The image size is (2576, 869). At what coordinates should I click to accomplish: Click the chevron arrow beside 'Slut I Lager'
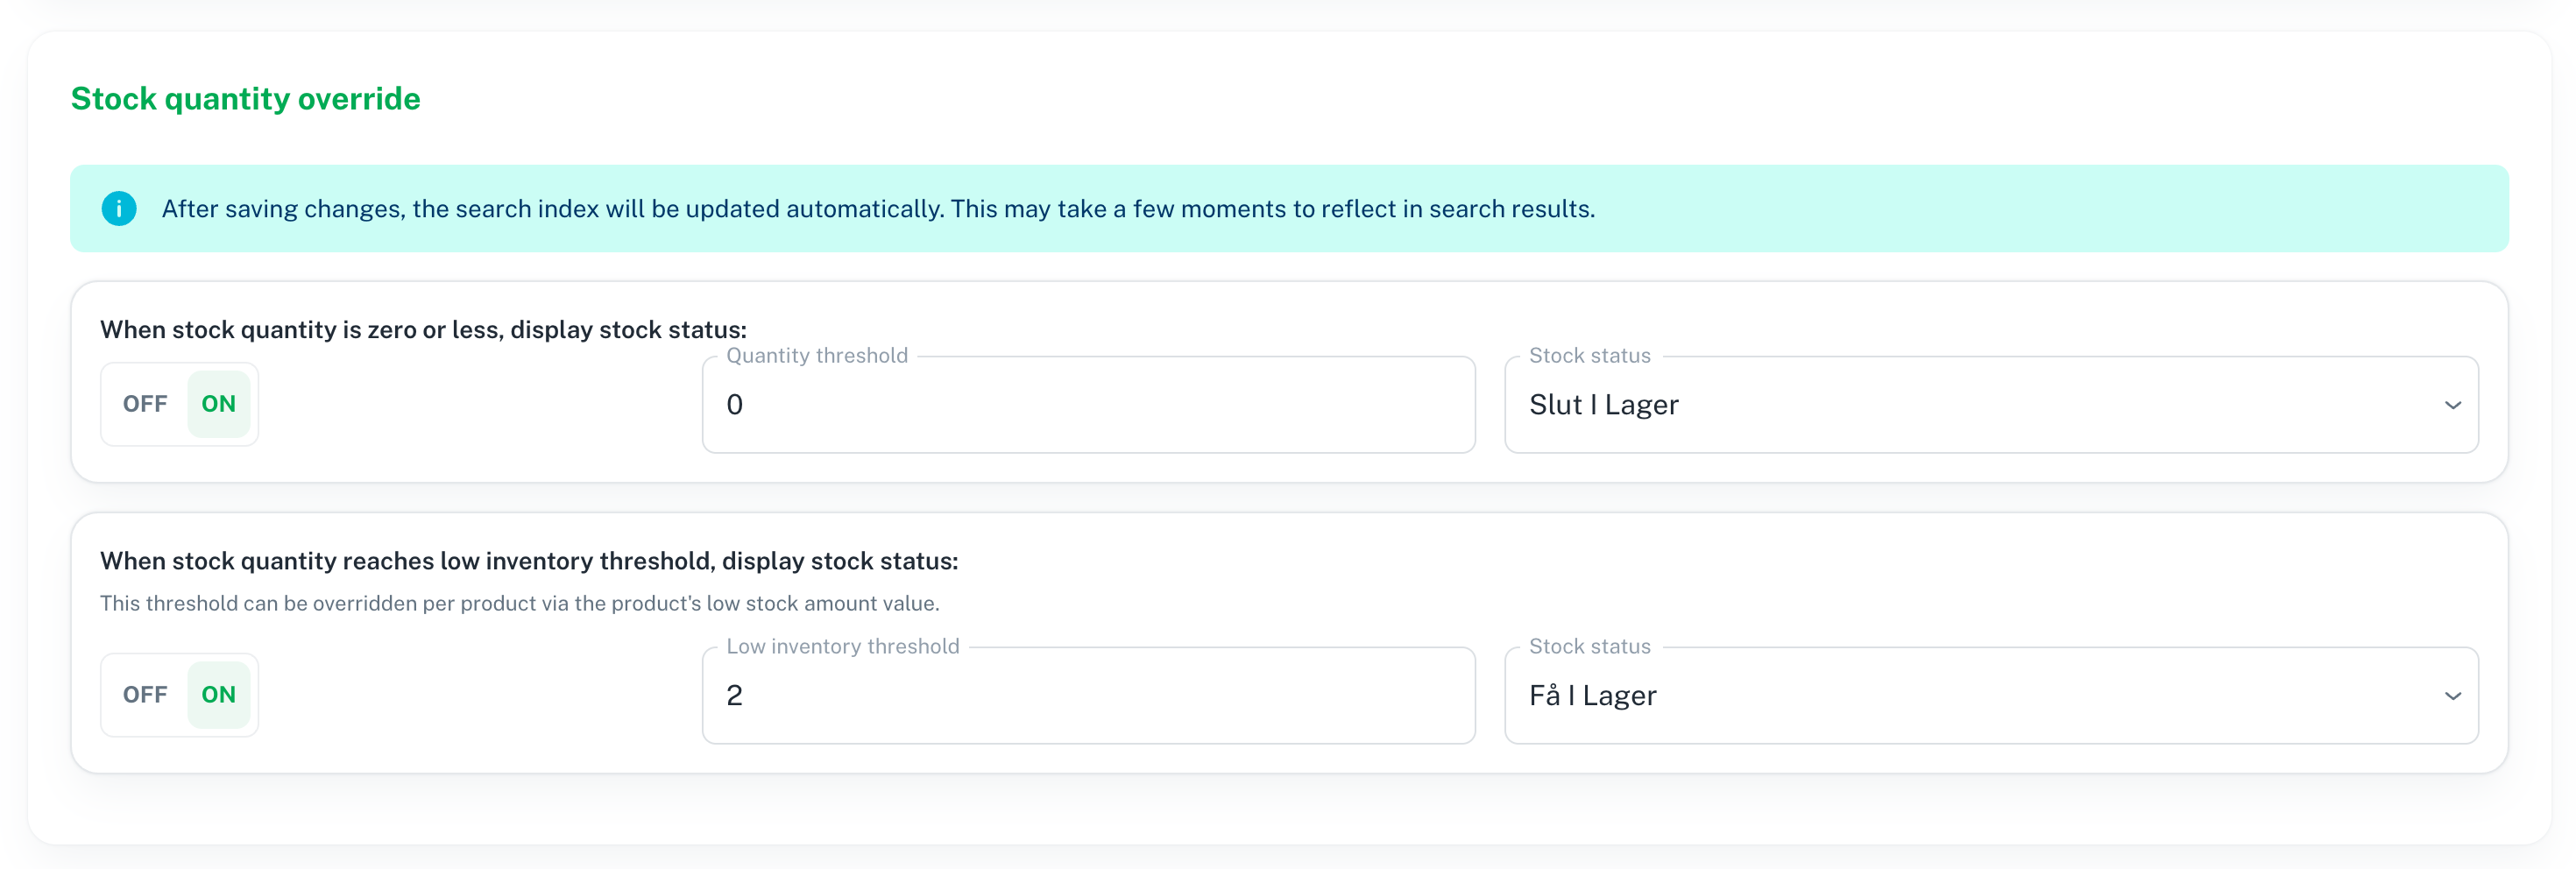pos(2452,405)
